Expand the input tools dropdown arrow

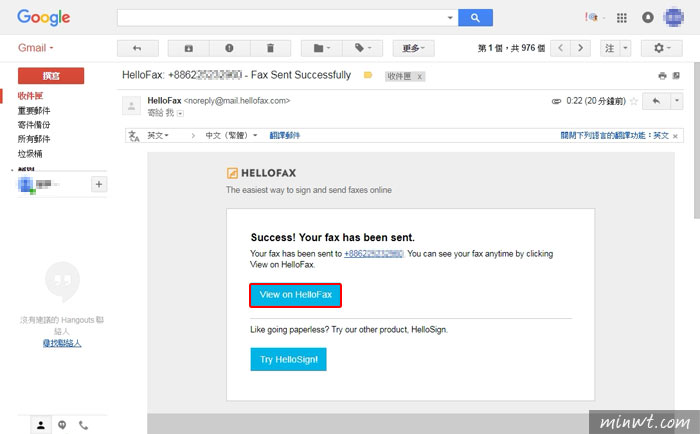point(625,48)
